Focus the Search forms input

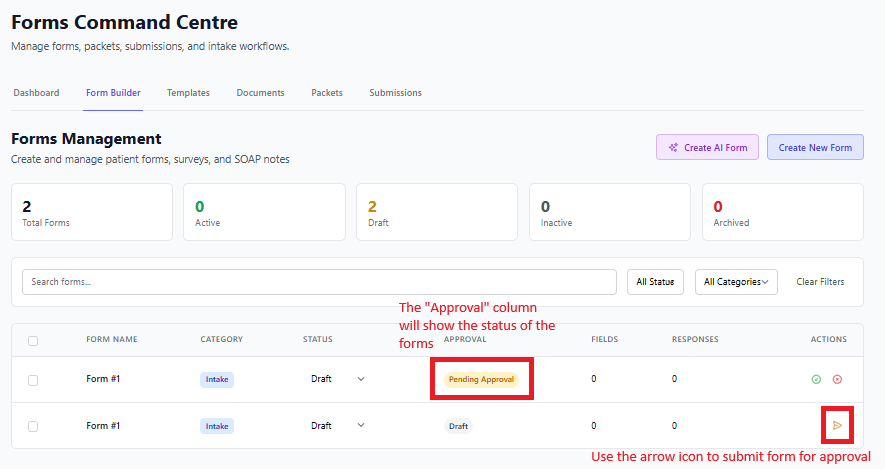(x=319, y=282)
